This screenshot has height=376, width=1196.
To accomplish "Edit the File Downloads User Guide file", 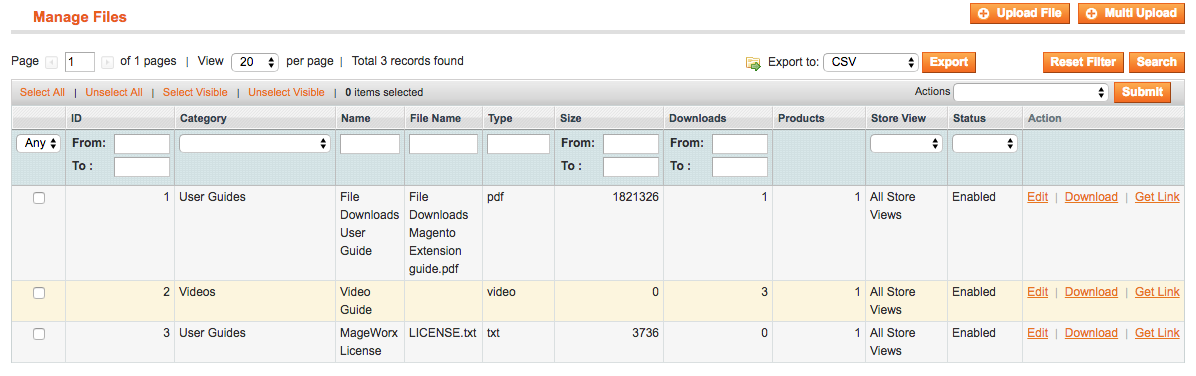I will 1037,197.
